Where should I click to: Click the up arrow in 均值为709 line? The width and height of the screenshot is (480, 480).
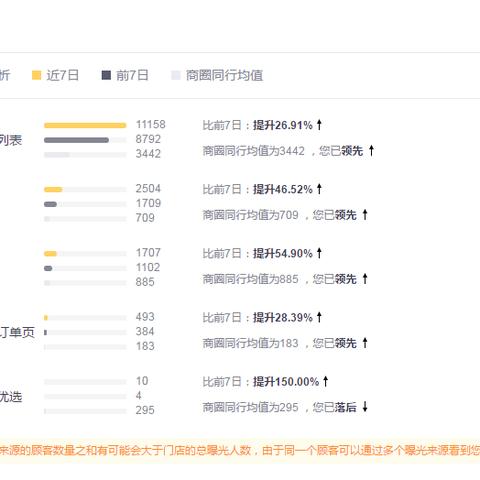coord(365,215)
